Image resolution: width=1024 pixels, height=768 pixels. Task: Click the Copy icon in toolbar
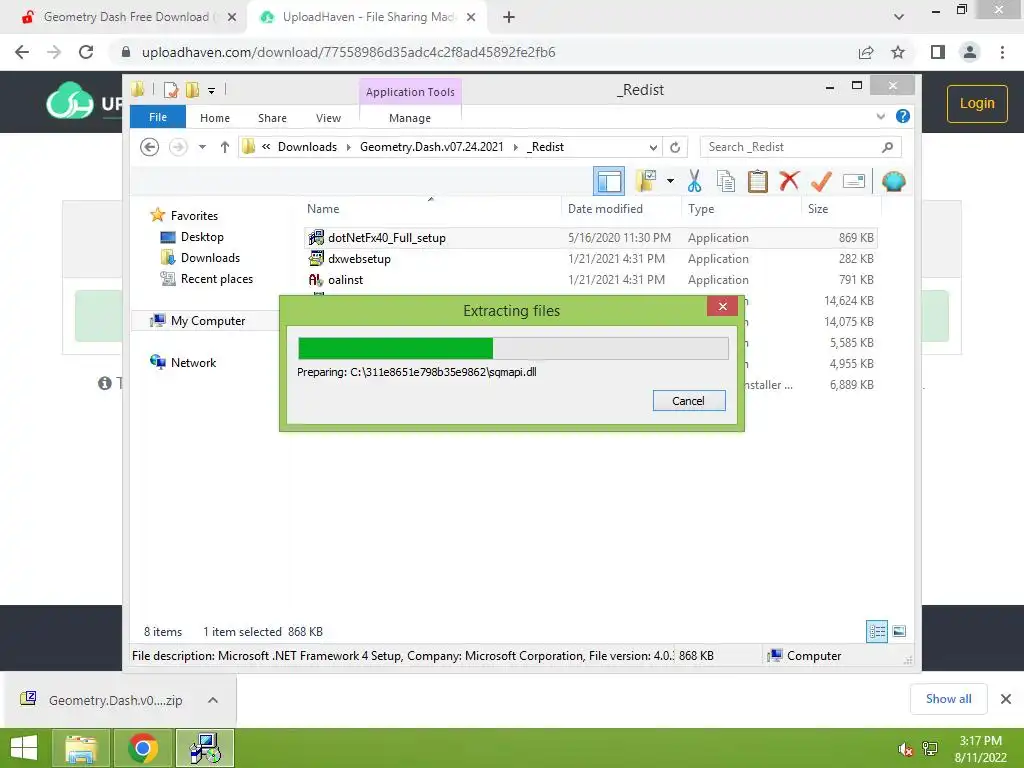(x=726, y=181)
